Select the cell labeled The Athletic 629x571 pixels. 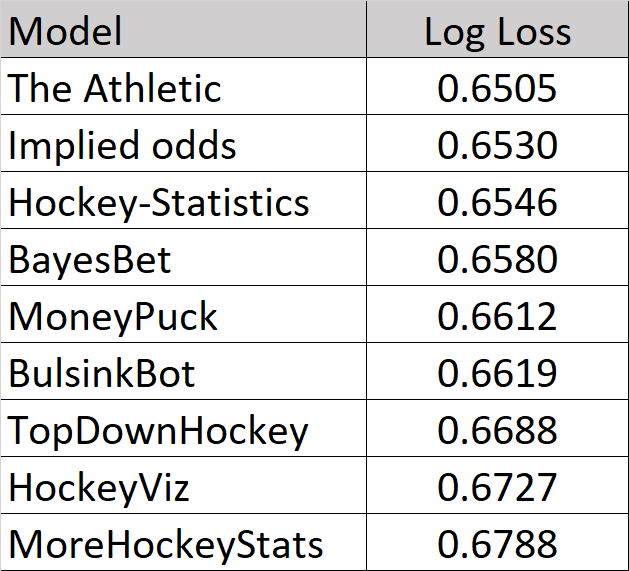click(x=185, y=88)
